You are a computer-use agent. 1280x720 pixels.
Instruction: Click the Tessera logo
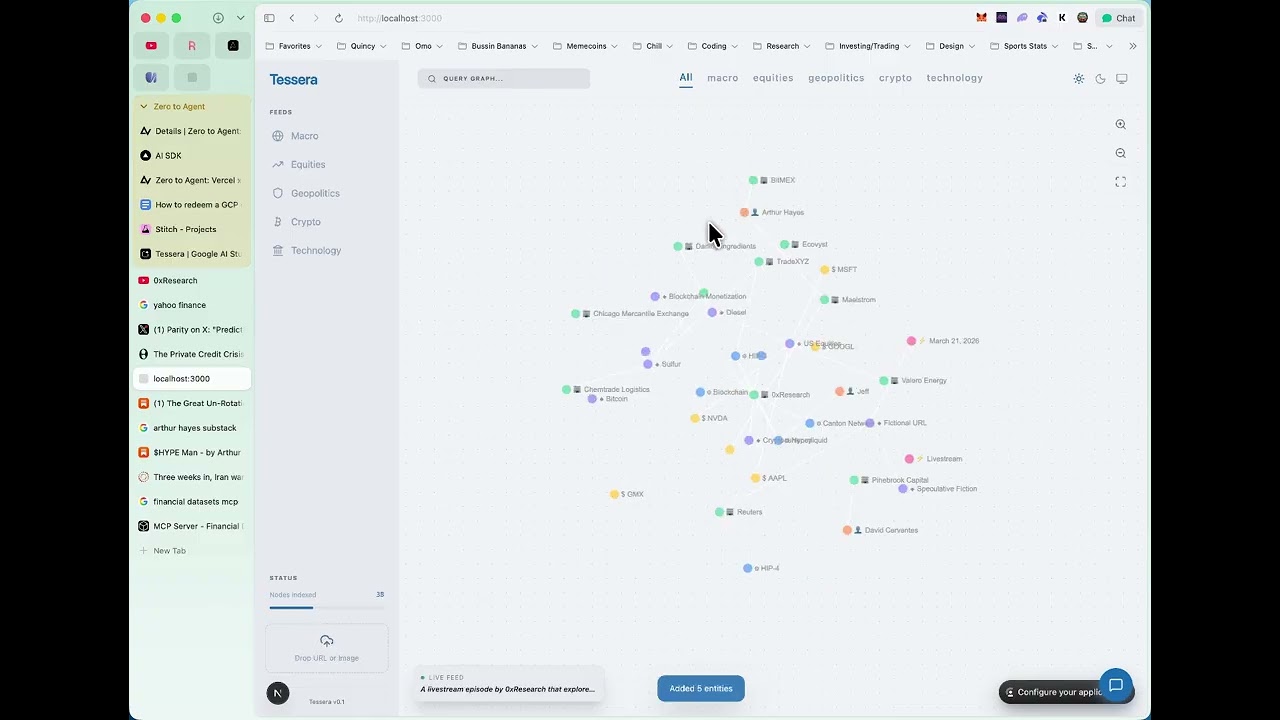[x=293, y=79]
